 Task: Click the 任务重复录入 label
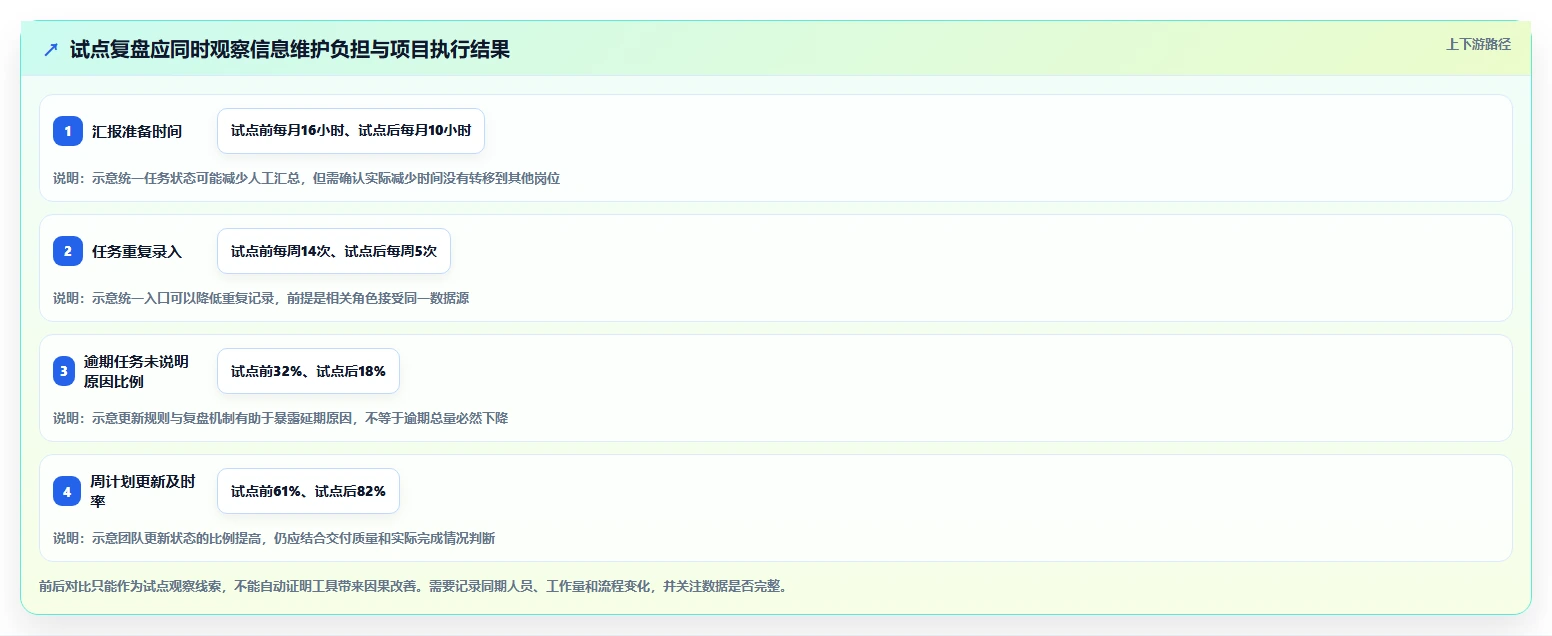tap(137, 251)
